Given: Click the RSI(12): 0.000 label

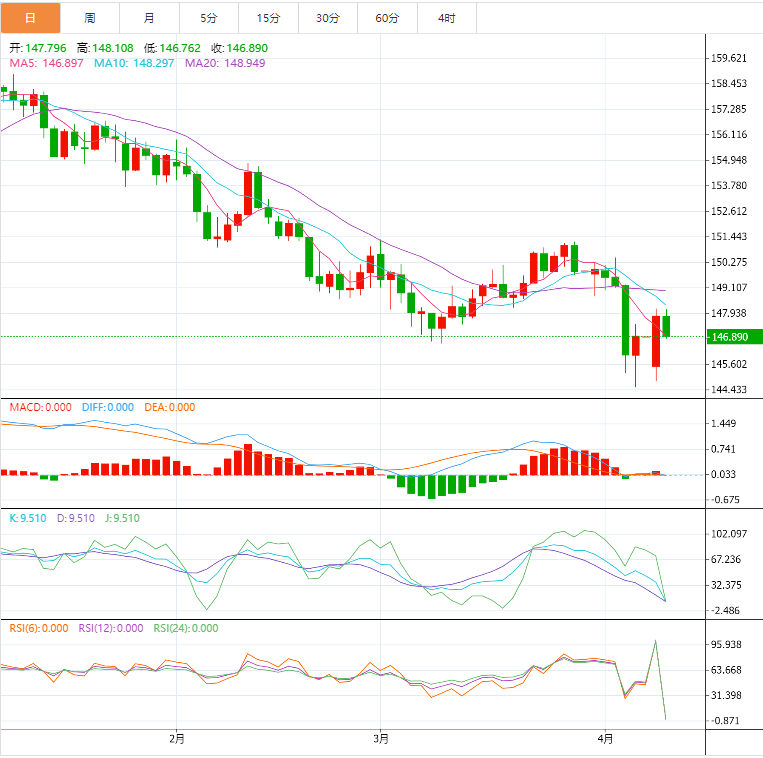Looking at the screenshot, I should point(111,628).
